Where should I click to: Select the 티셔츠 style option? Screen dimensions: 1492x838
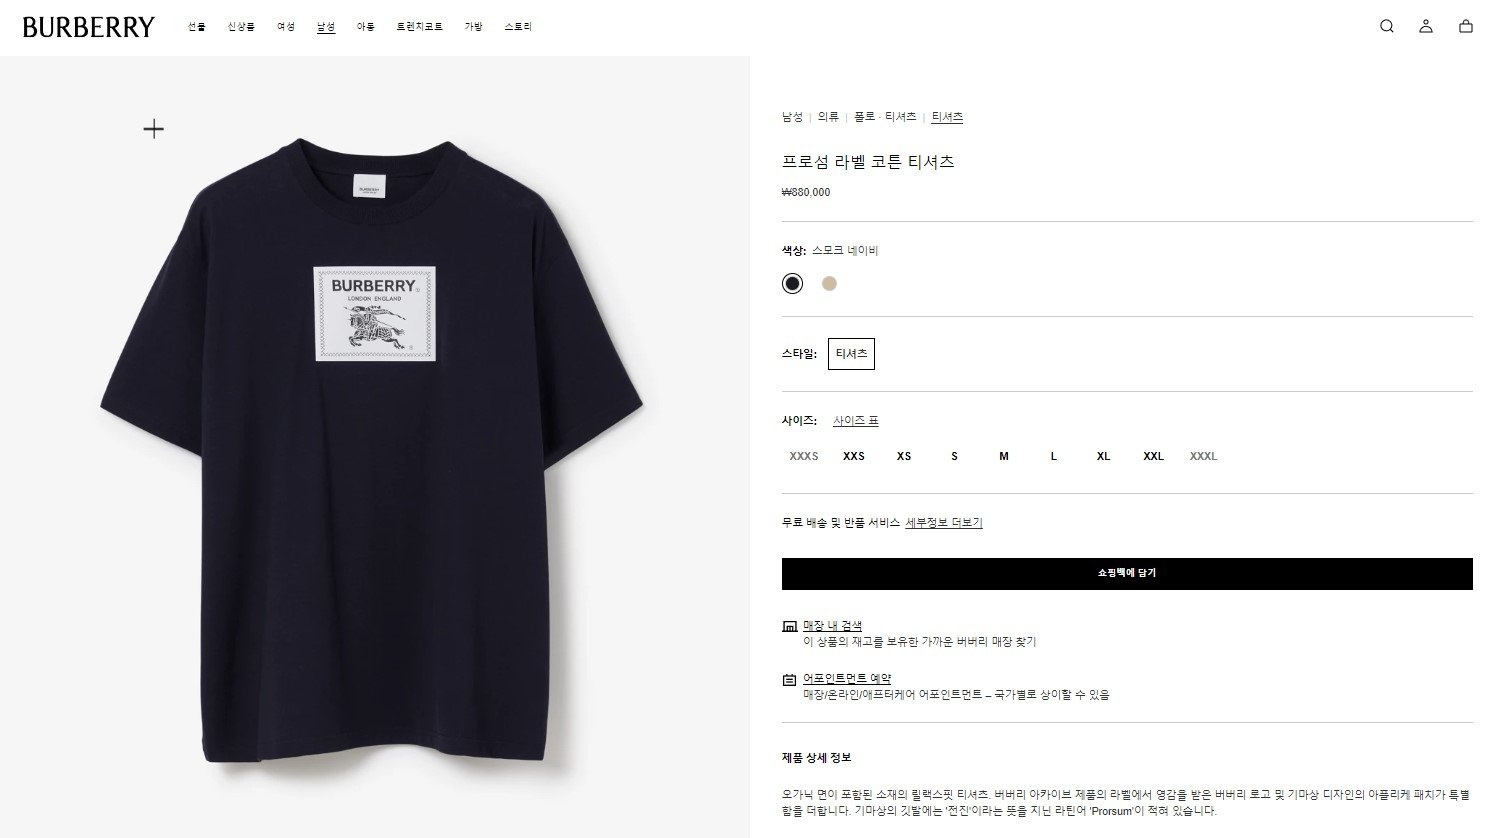(851, 354)
